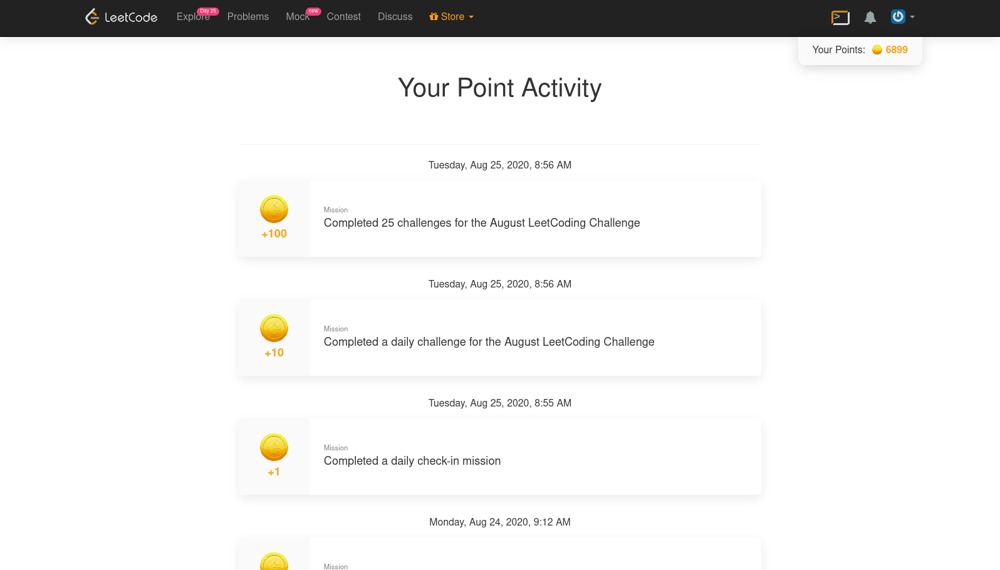Click the gold coin beside +100
Screen dimensions: 1000x570
[x=274, y=209]
